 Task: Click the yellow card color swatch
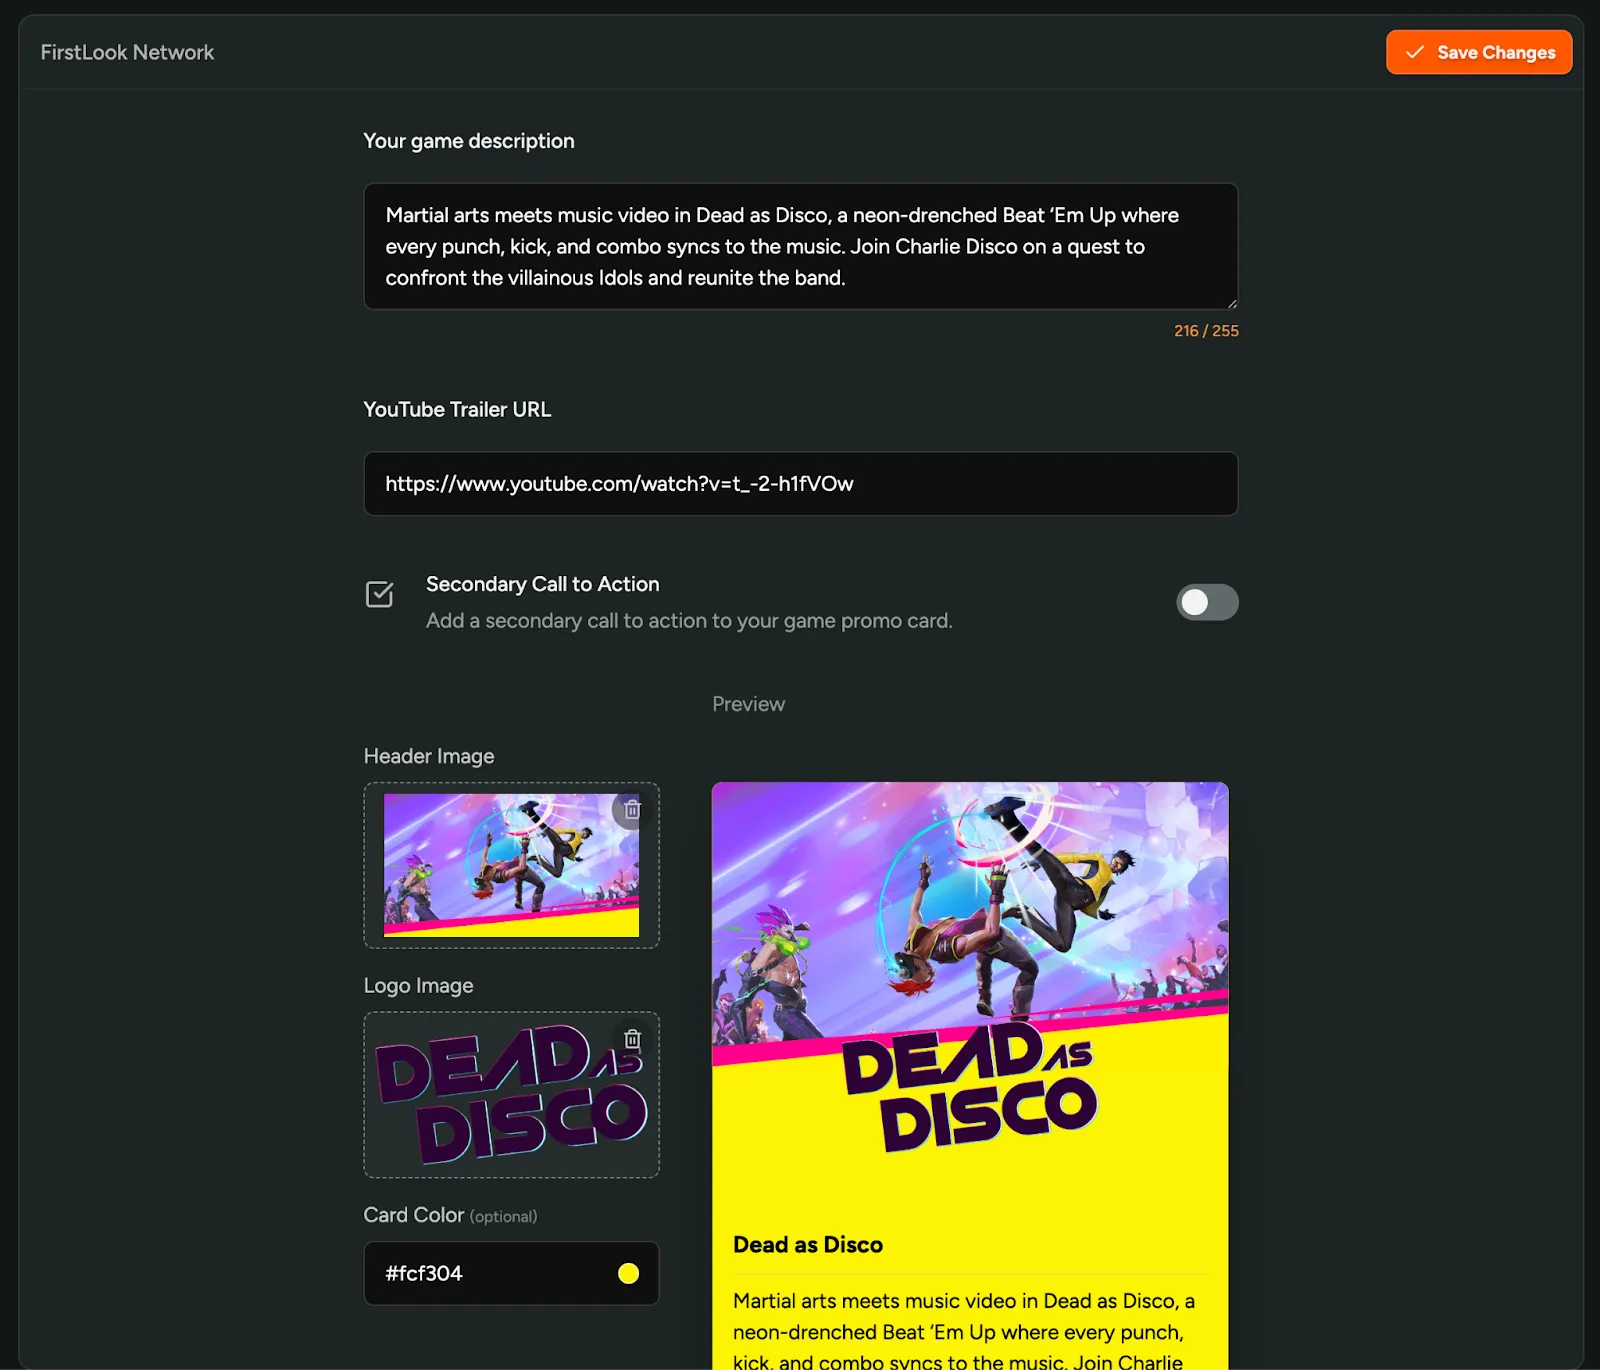coord(628,1273)
